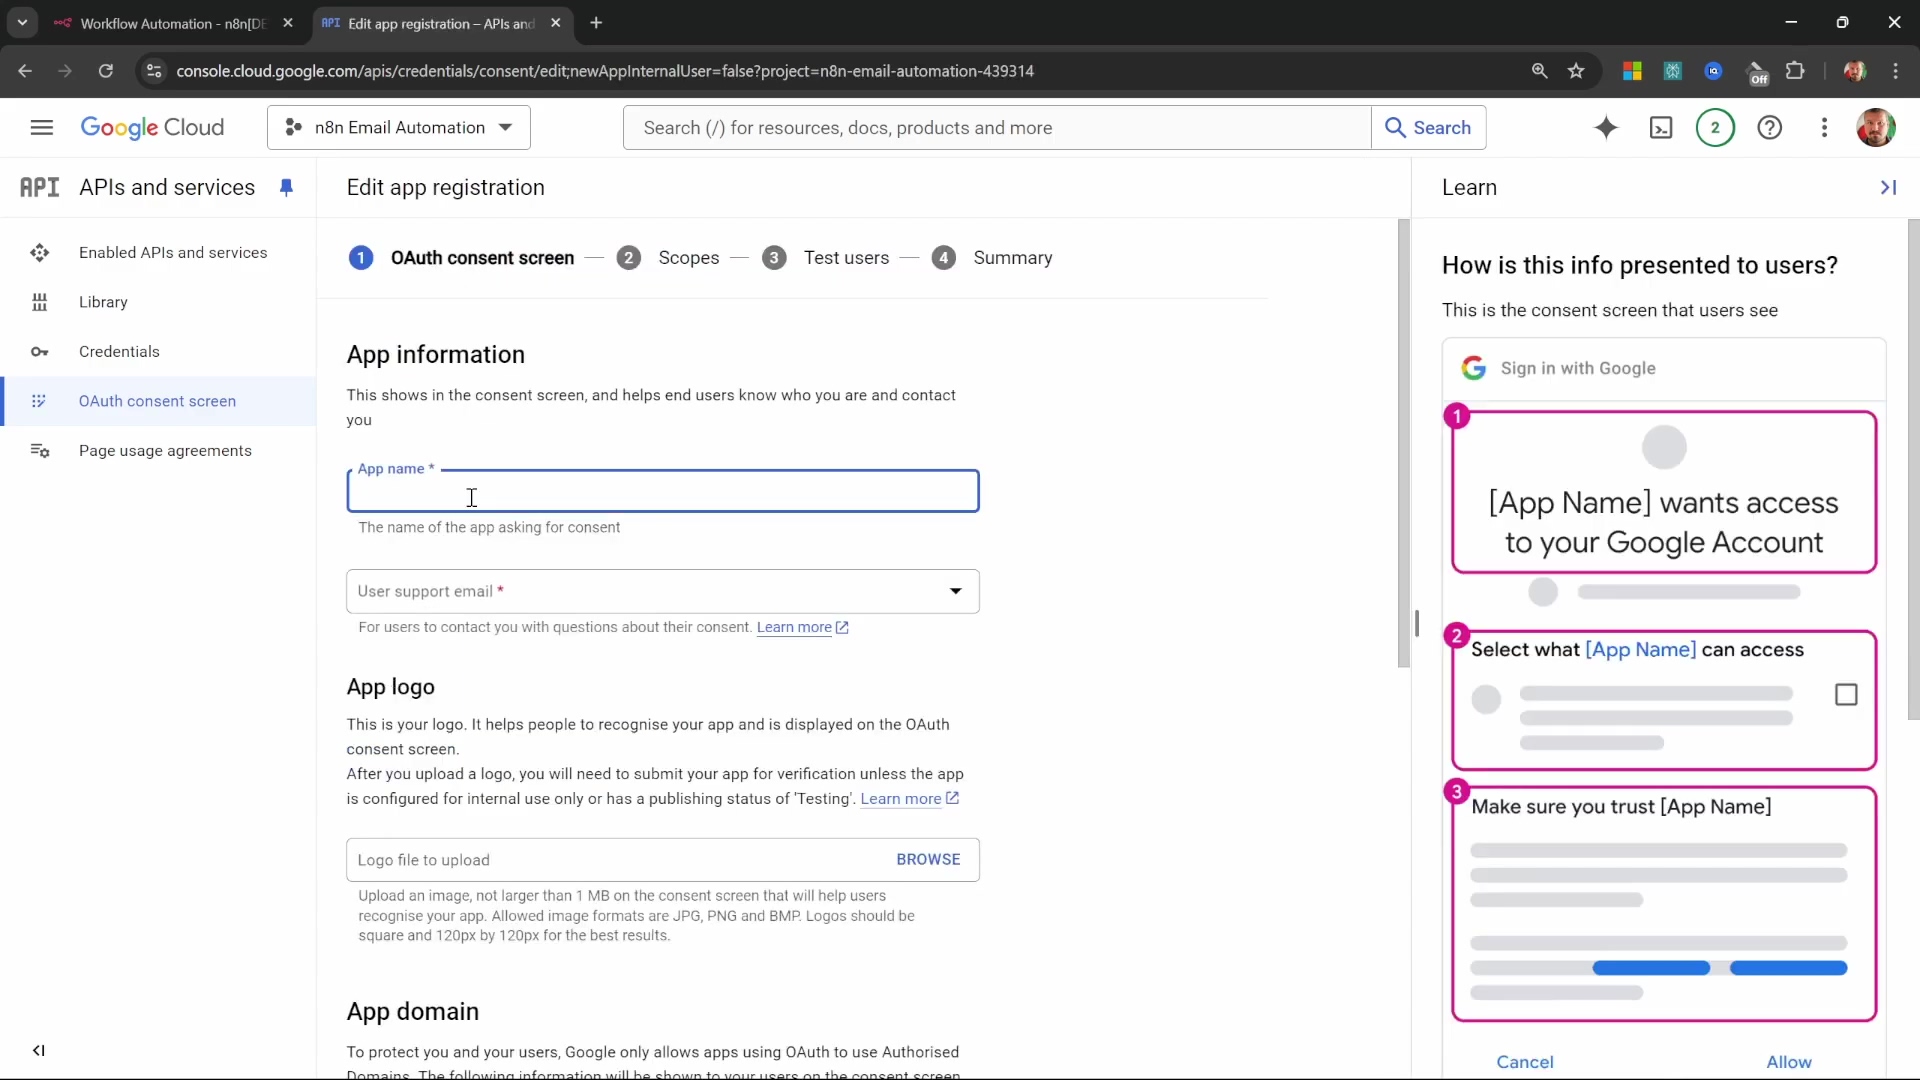Tick the checkbox in consent preview
1920x1080 pixels.
tap(1846, 695)
